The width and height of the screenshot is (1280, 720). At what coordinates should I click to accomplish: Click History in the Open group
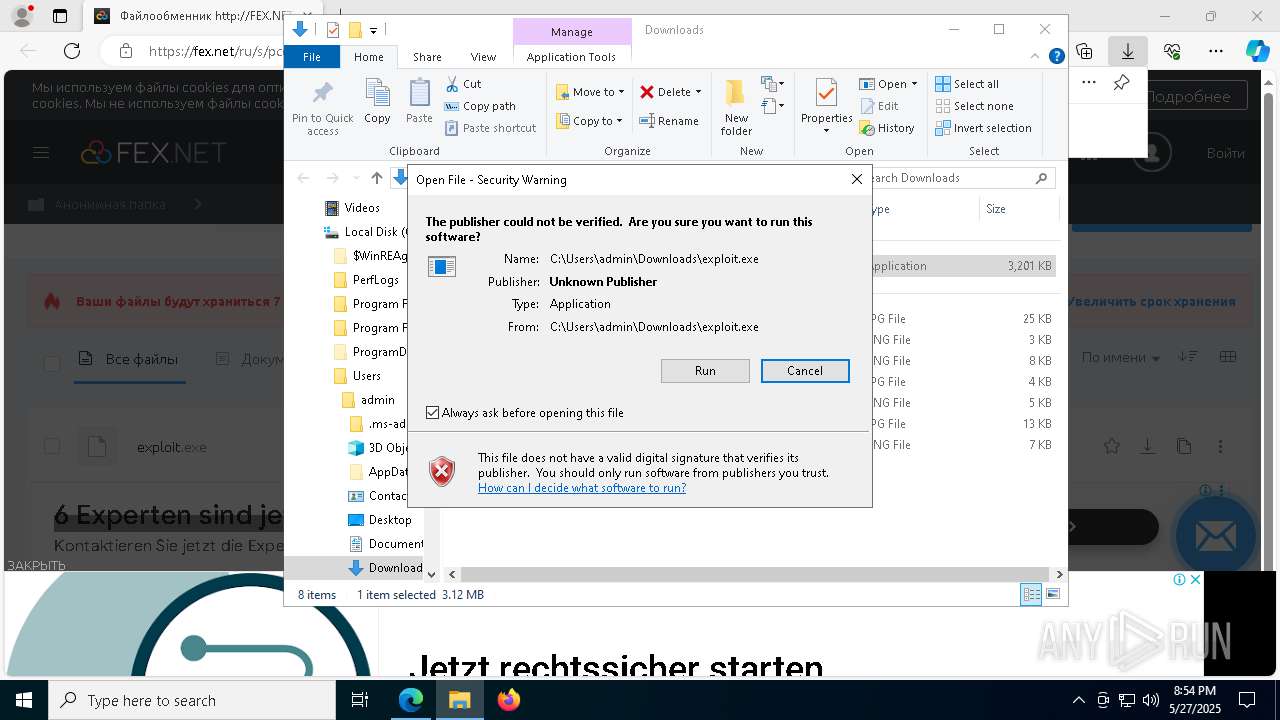[x=887, y=128]
